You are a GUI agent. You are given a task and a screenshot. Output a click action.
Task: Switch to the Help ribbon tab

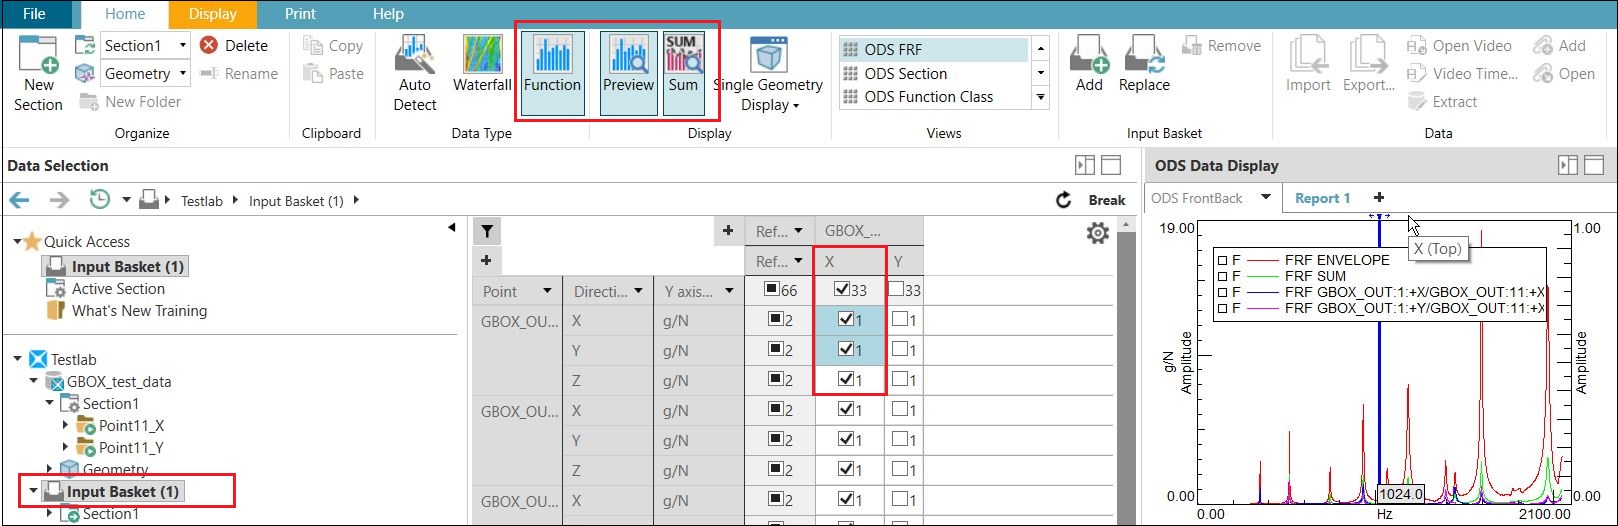click(388, 14)
